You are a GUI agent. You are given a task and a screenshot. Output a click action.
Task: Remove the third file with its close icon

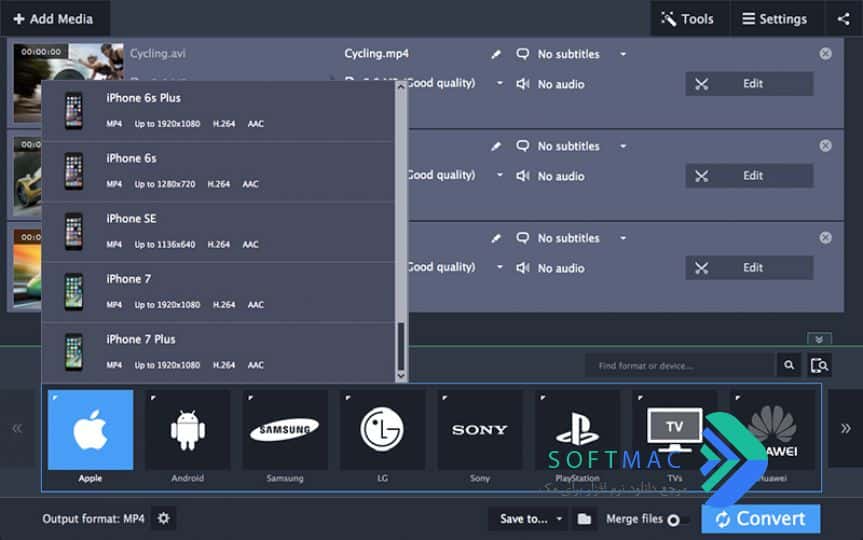tap(825, 237)
